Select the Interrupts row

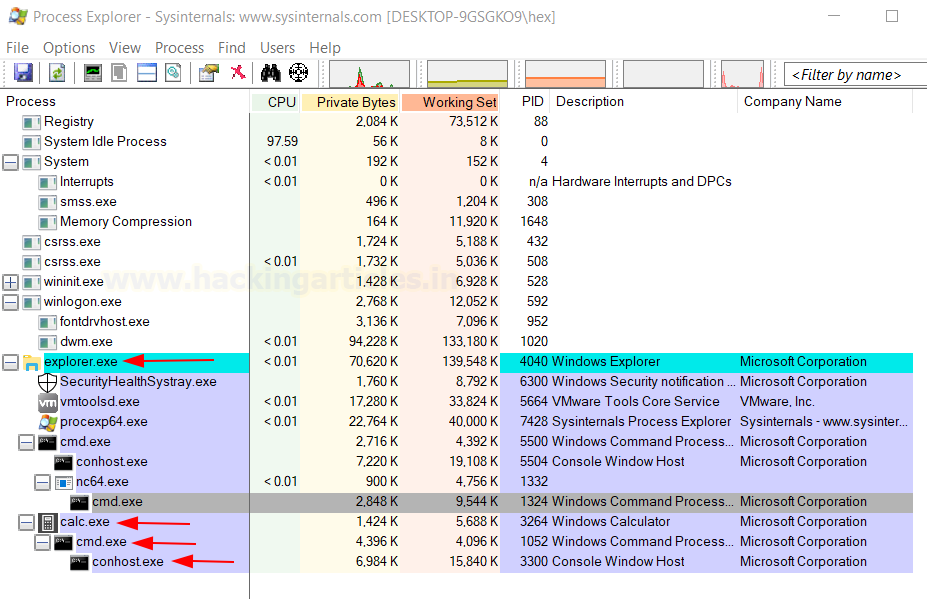(458, 182)
